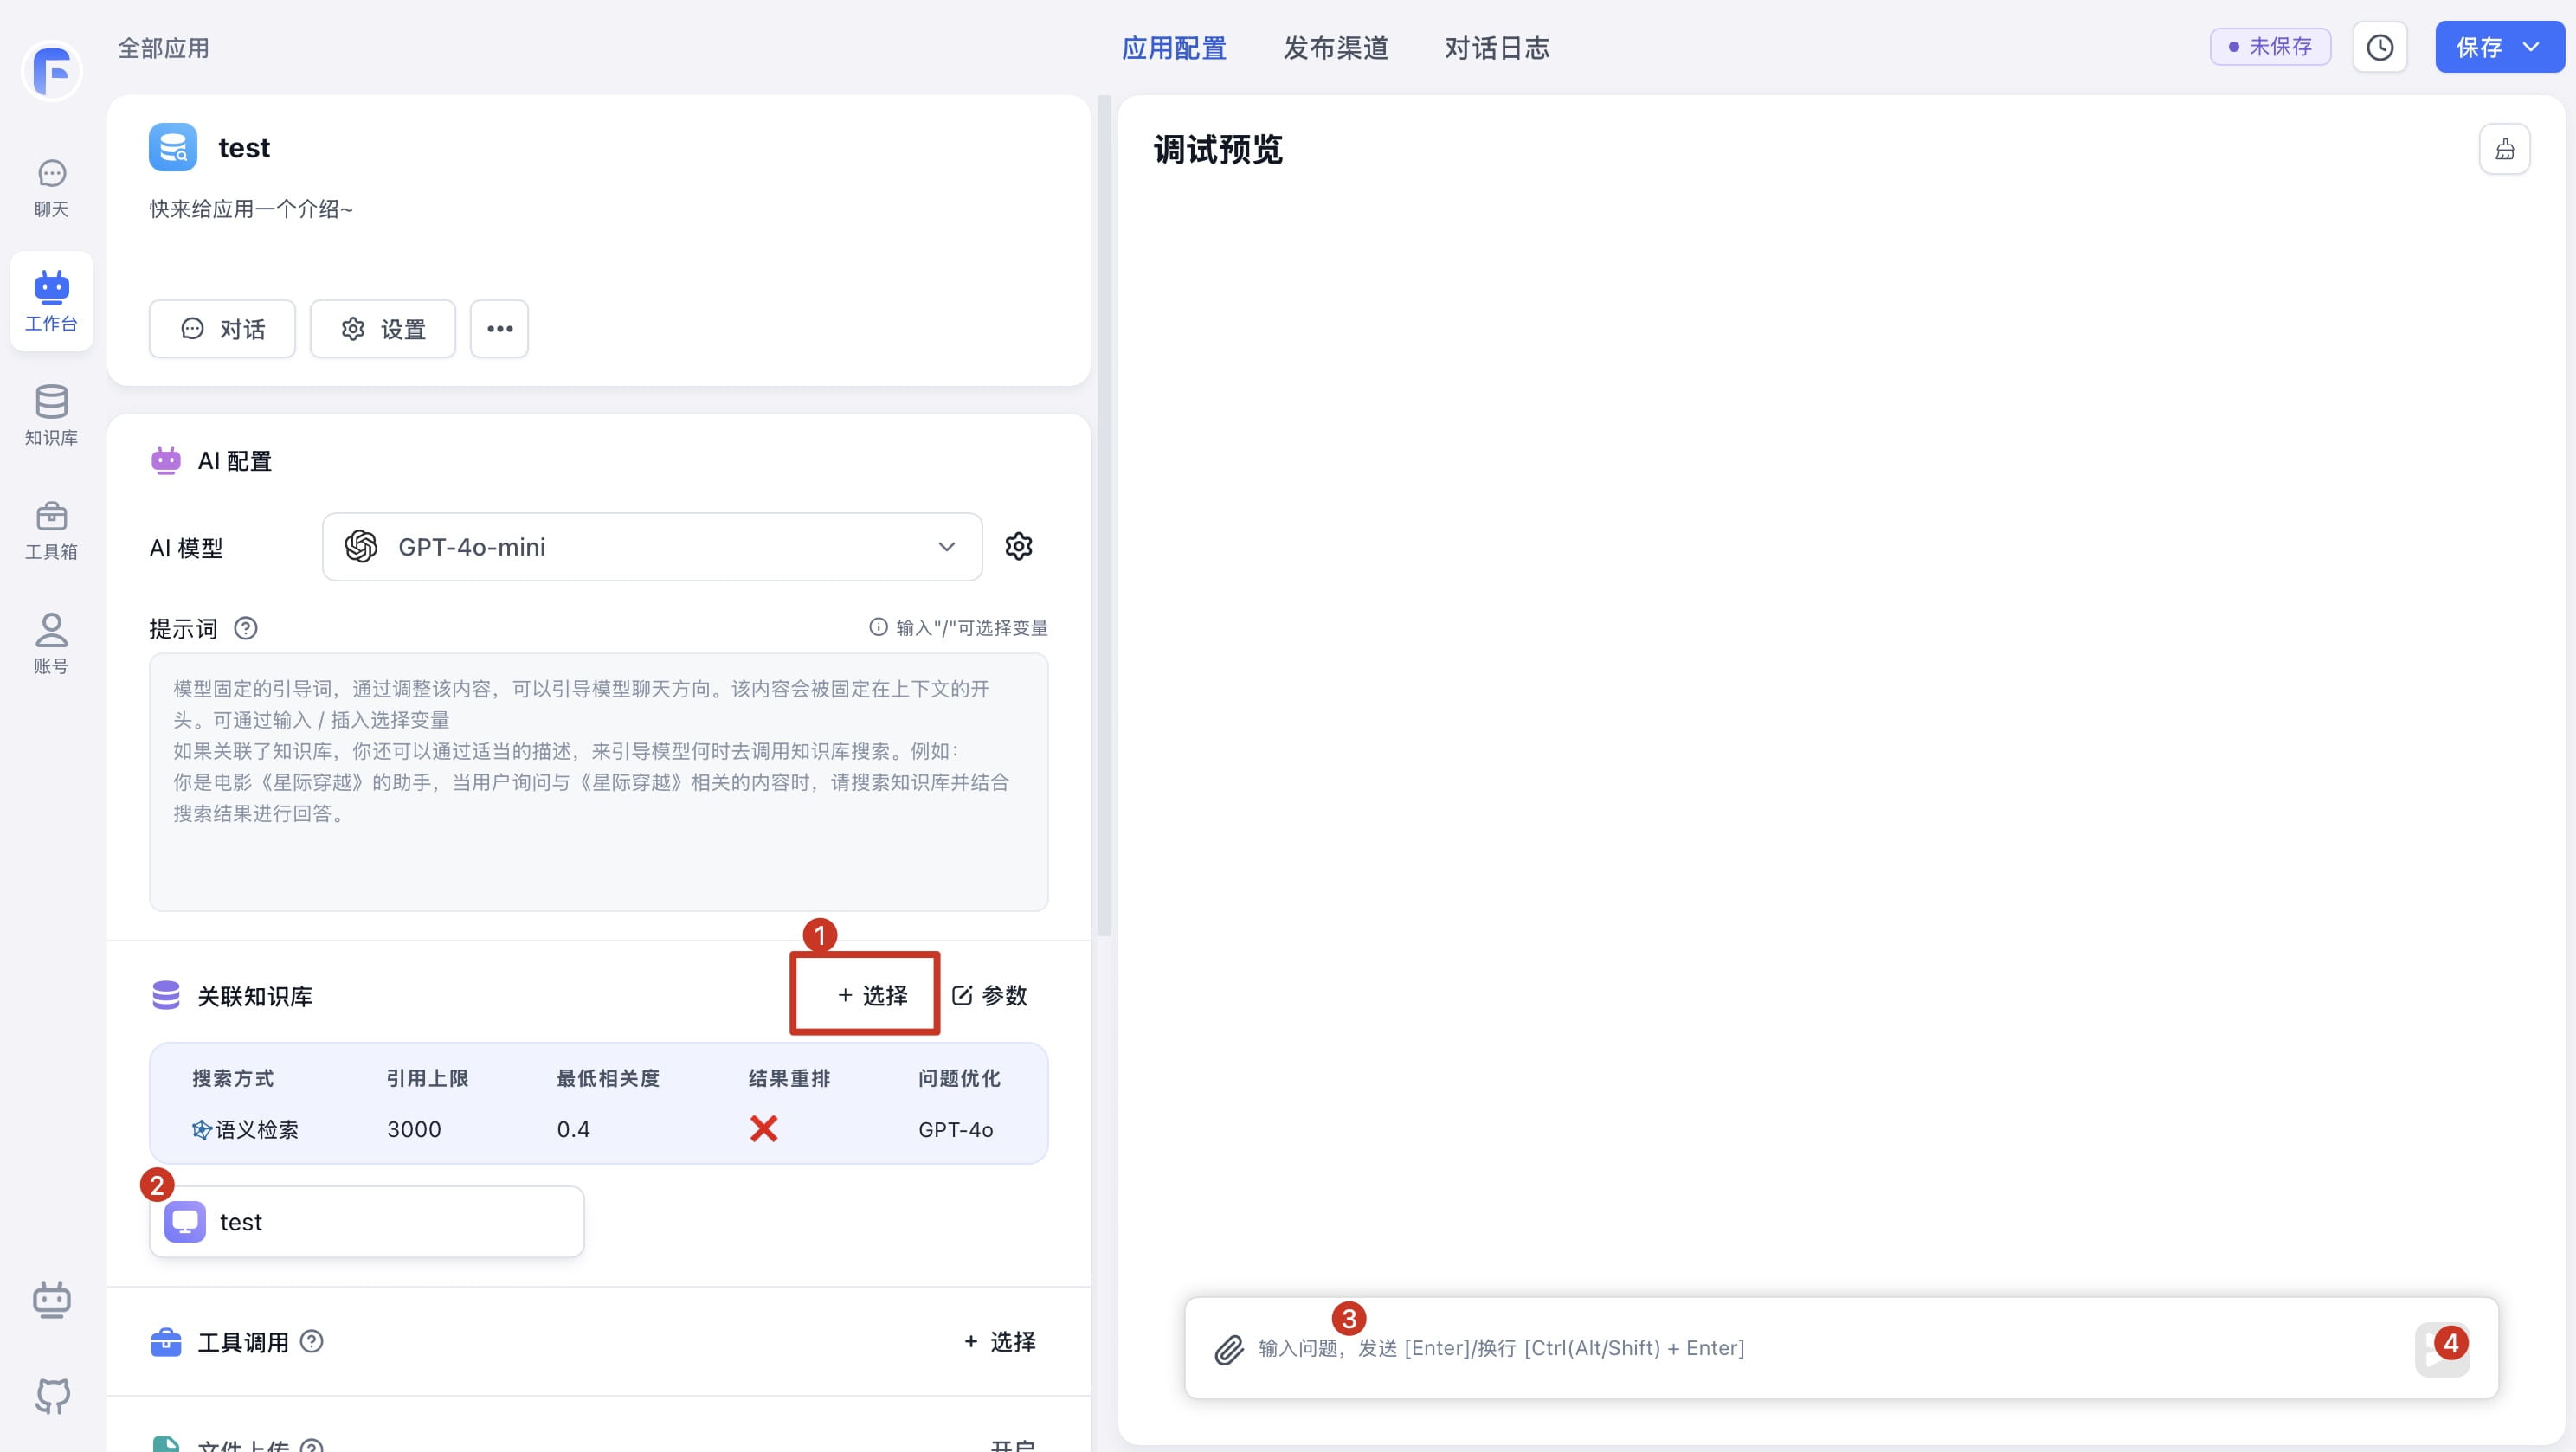
Task: Click the GitHub icon in sidebar
Action: tap(52, 1395)
